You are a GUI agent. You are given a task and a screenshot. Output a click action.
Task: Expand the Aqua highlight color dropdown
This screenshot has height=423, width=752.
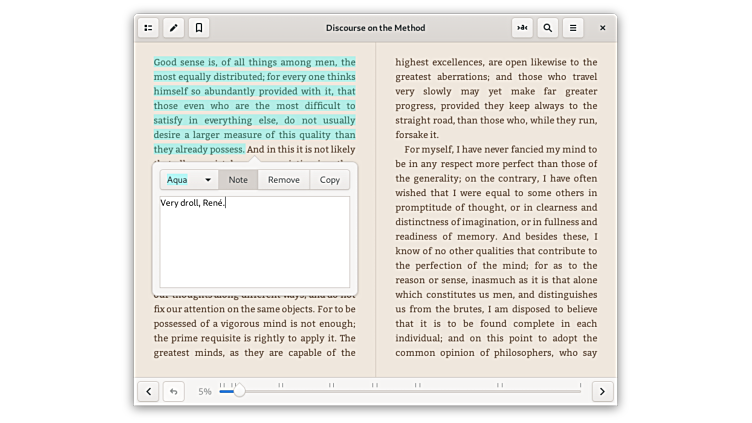[189, 180]
